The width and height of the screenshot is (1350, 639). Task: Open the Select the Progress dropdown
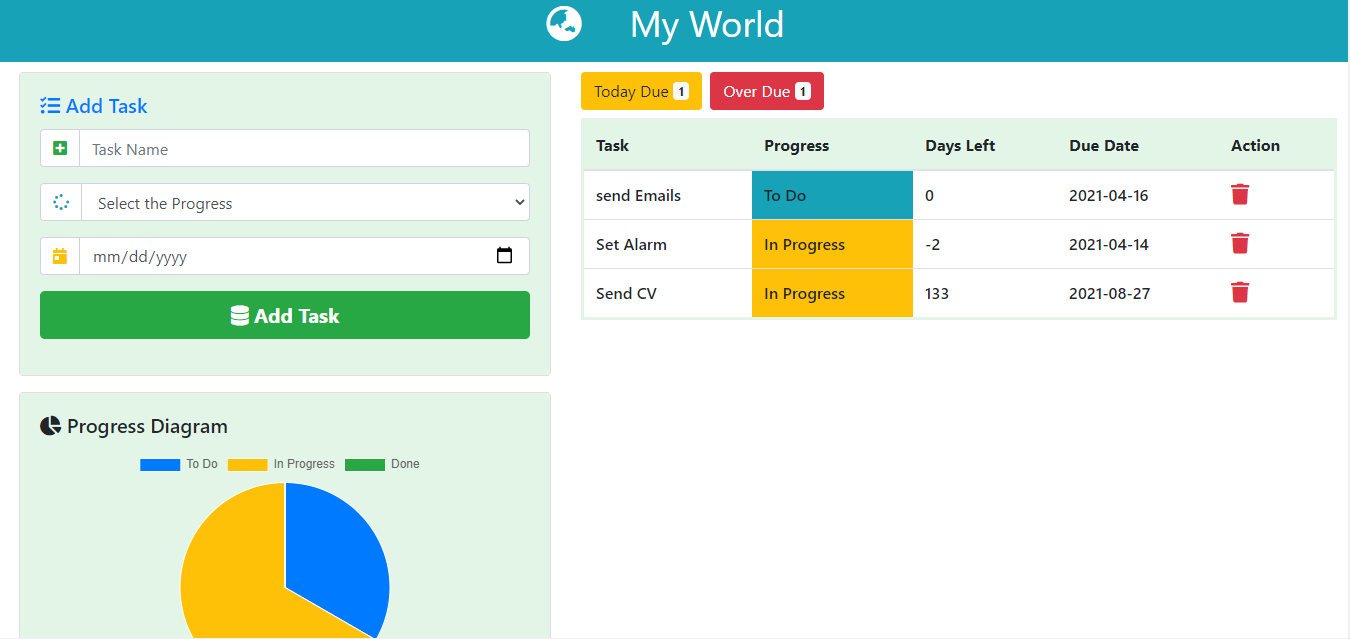[306, 202]
